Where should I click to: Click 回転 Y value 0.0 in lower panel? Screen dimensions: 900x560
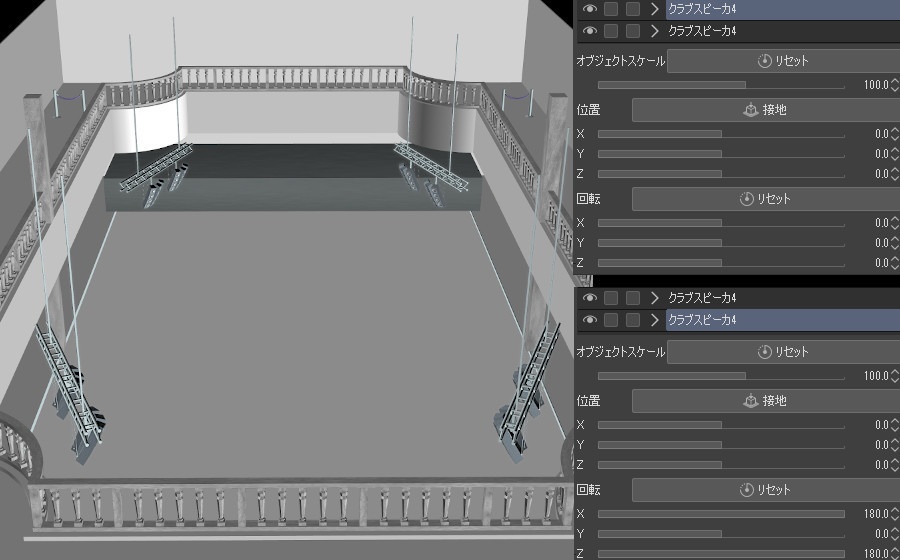click(881, 534)
